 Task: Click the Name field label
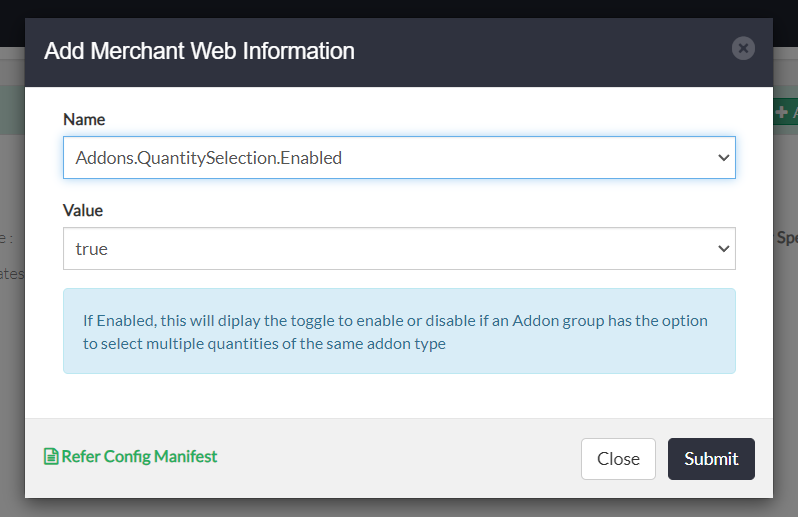coord(84,119)
